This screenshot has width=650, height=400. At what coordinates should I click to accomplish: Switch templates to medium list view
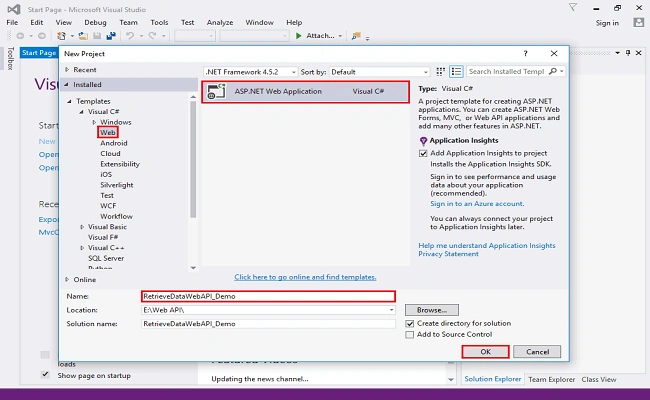click(x=456, y=72)
